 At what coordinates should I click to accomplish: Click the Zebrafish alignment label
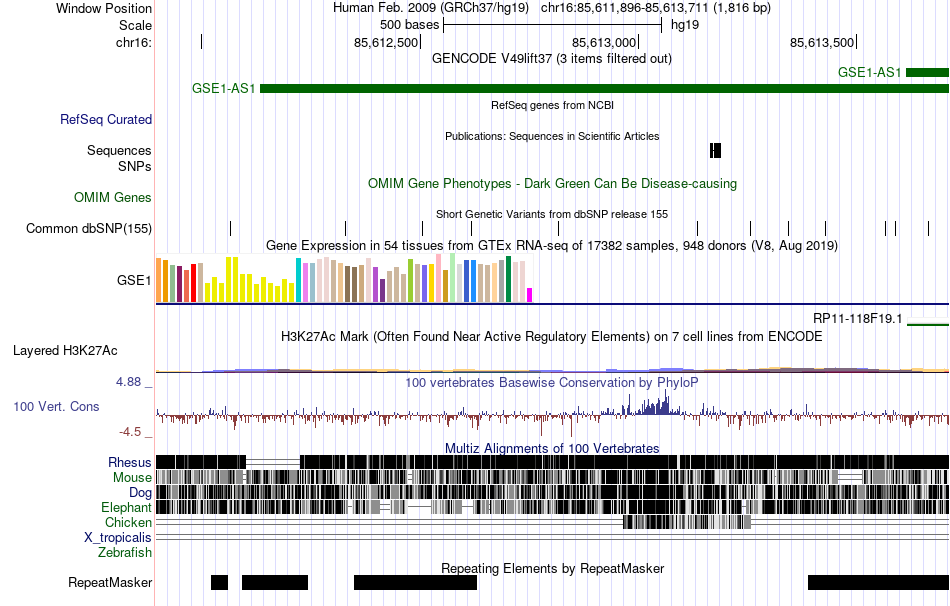125,553
